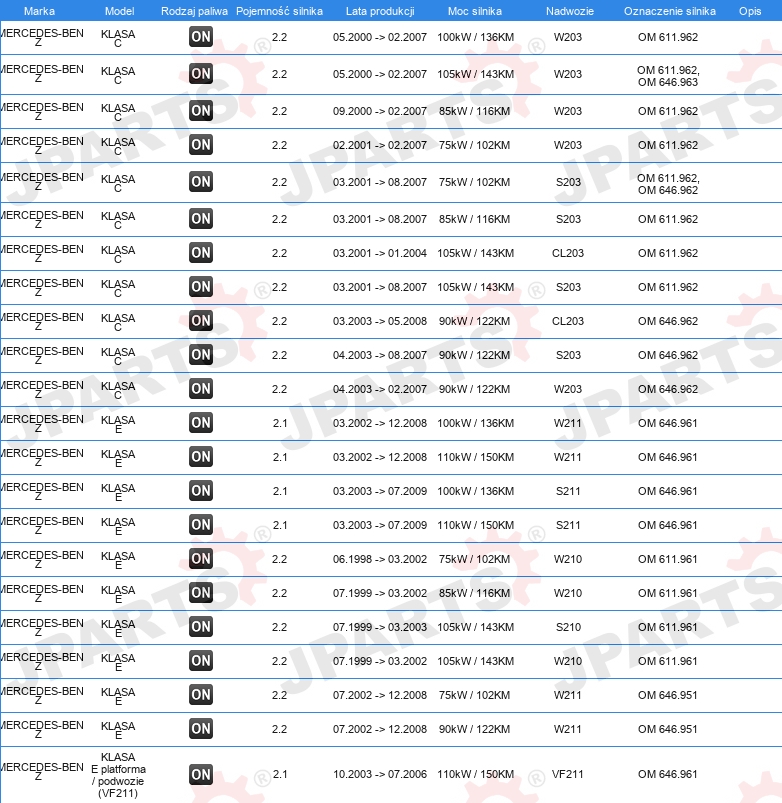This screenshot has height=803, width=782.
Task: Select the S210 body cell
Action: tap(568, 627)
